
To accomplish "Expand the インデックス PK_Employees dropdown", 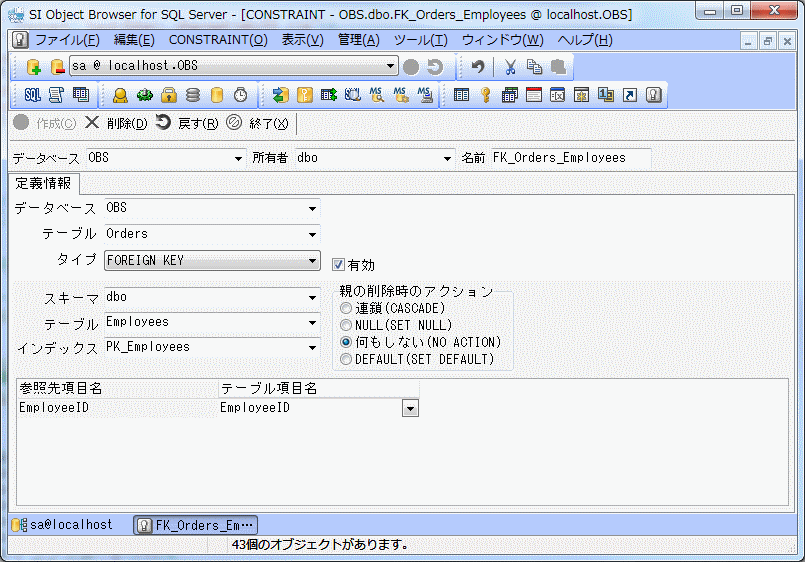I will [x=313, y=348].
